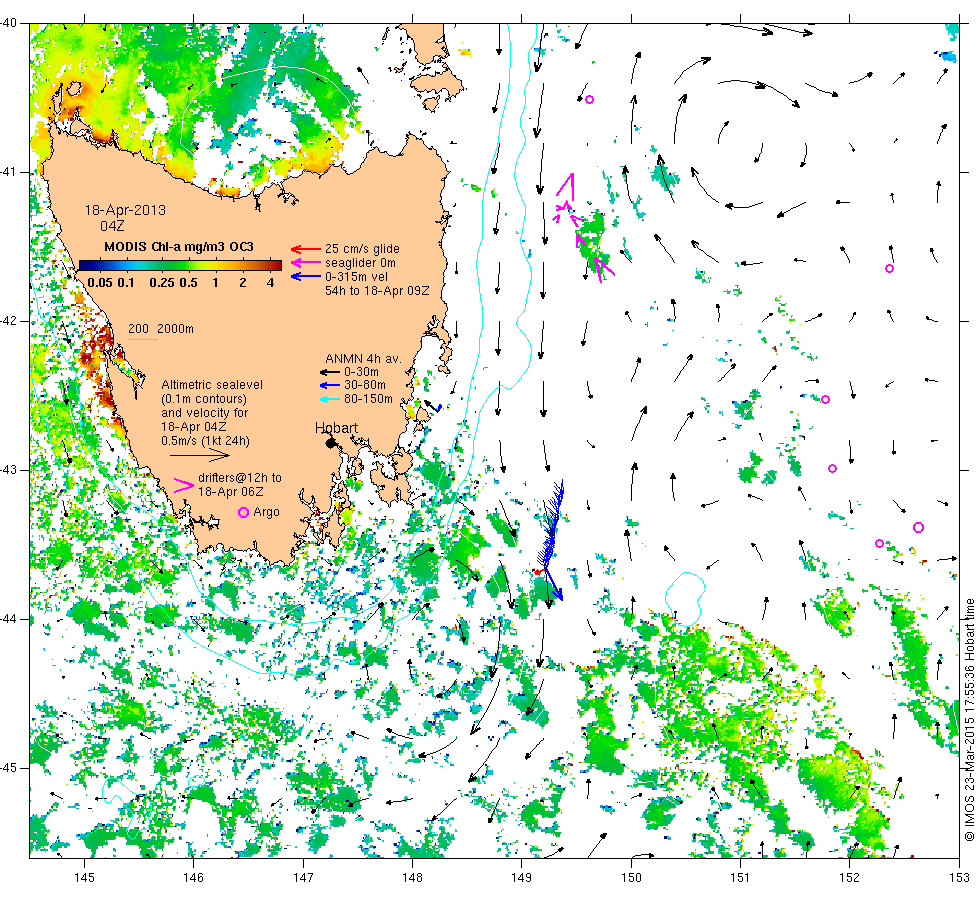Screen dimensions: 980x900
Task: Click the 0.5m/s velocity scale arrow
Action: [x=200, y=455]
